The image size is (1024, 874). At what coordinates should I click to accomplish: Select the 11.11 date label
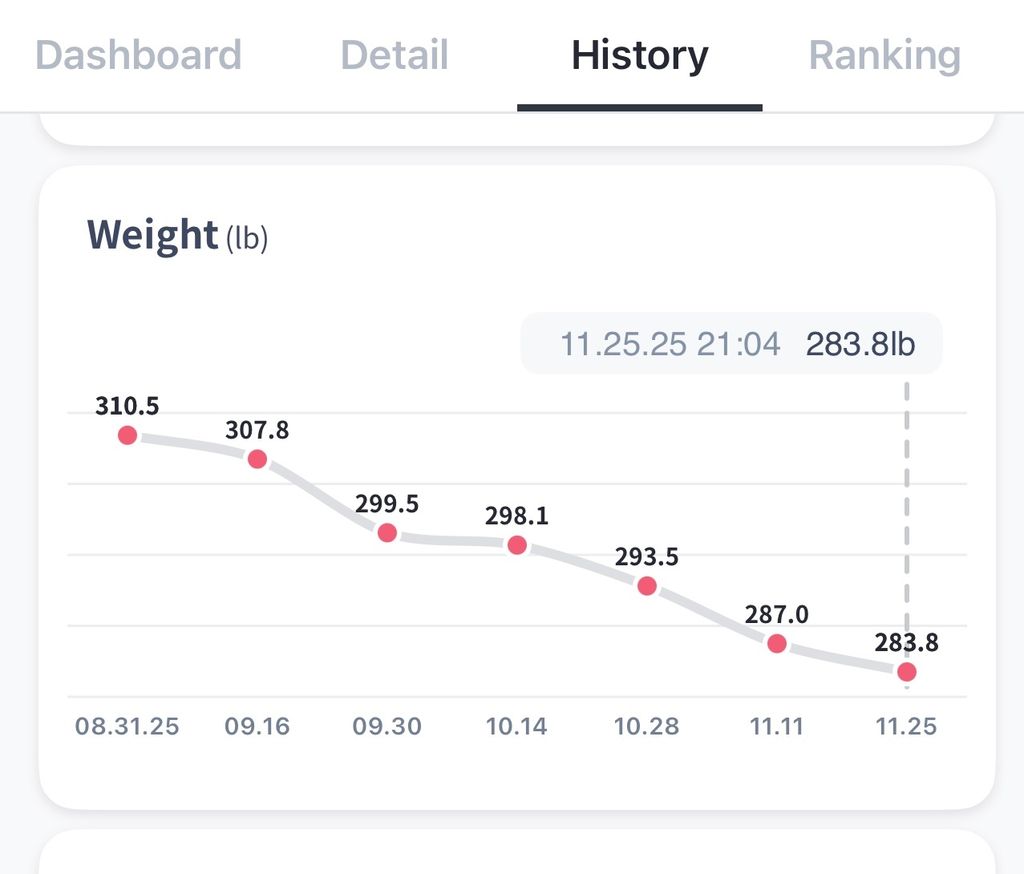(777, 726)
